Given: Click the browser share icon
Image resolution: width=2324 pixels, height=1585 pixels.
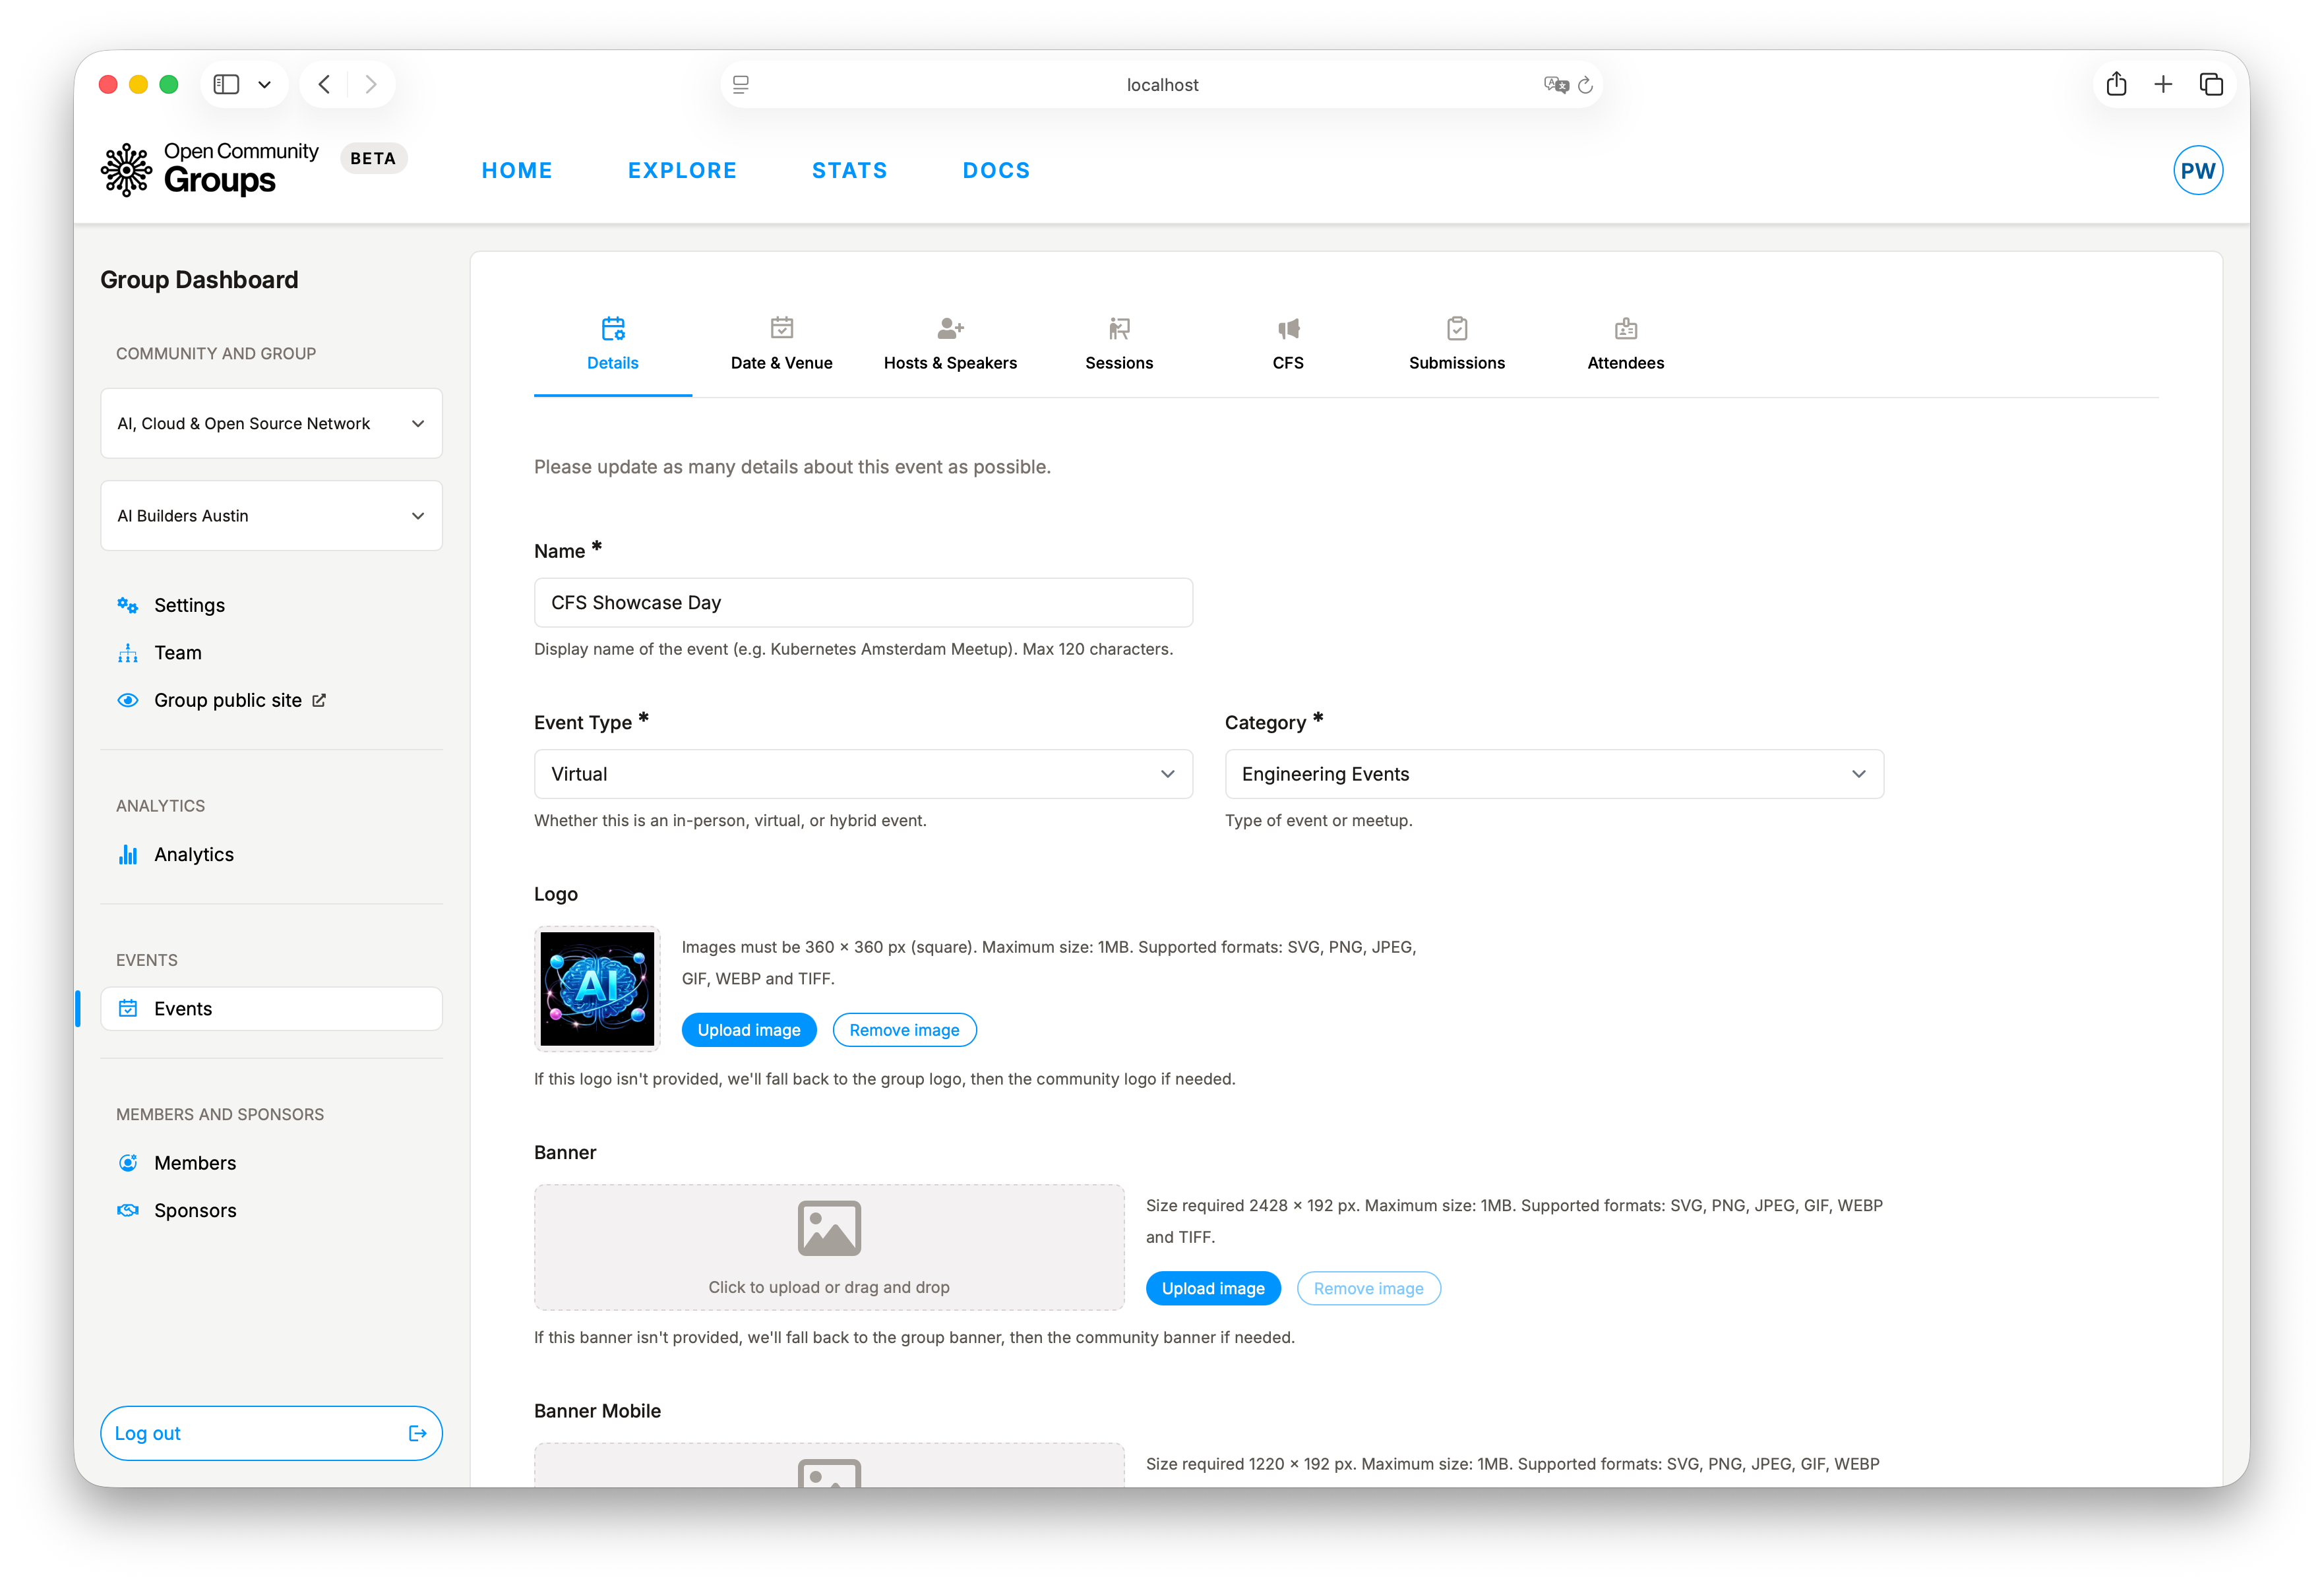Looking at the screenshot, I should 2116,84.
